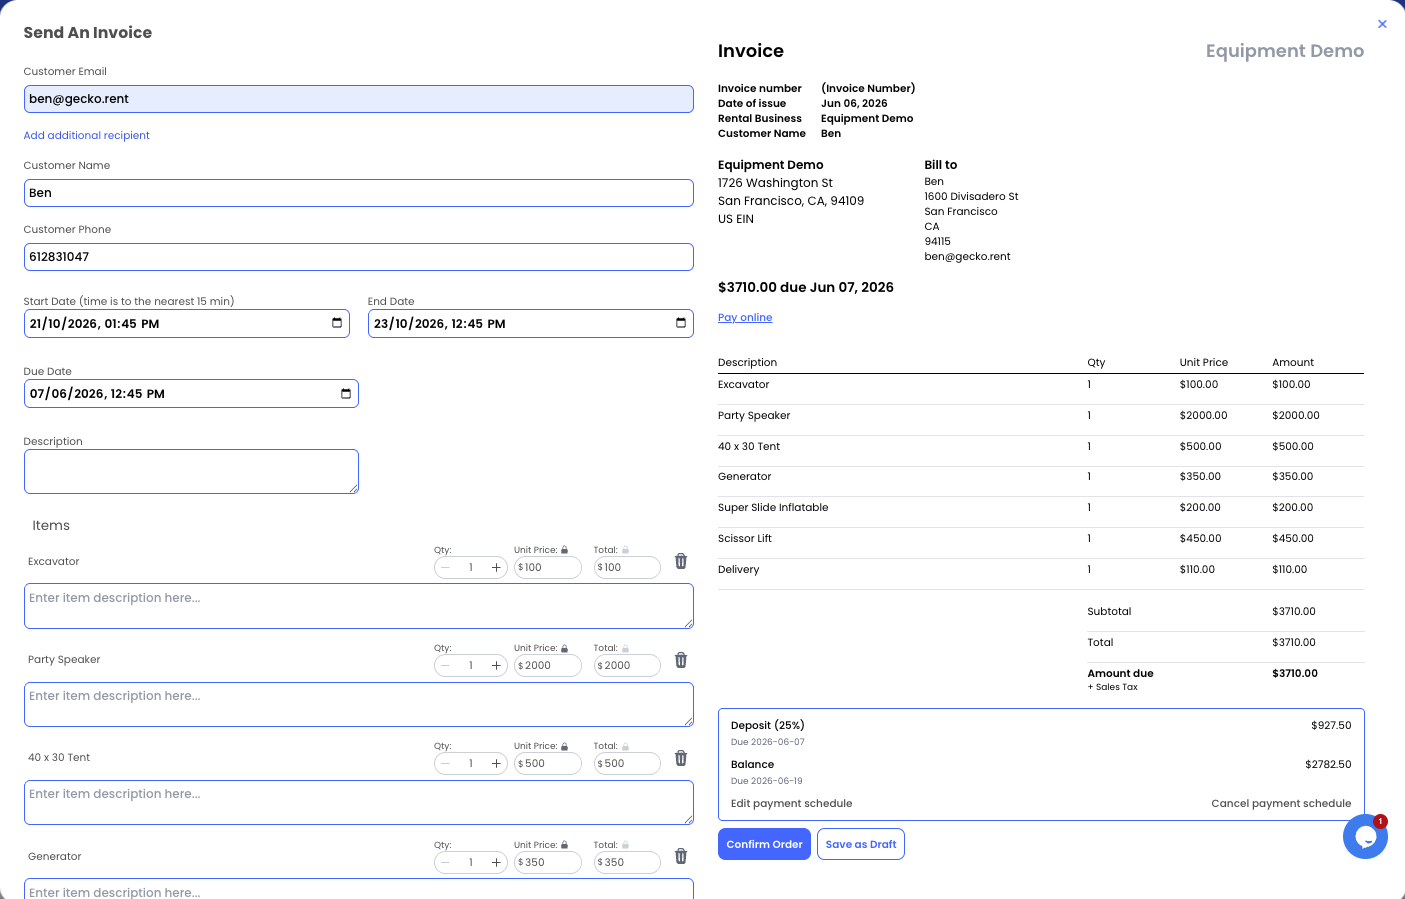Edit the 40 x 30 Tent total field
This screenshot has width=1405, height=899.
[x=627, y=763]
